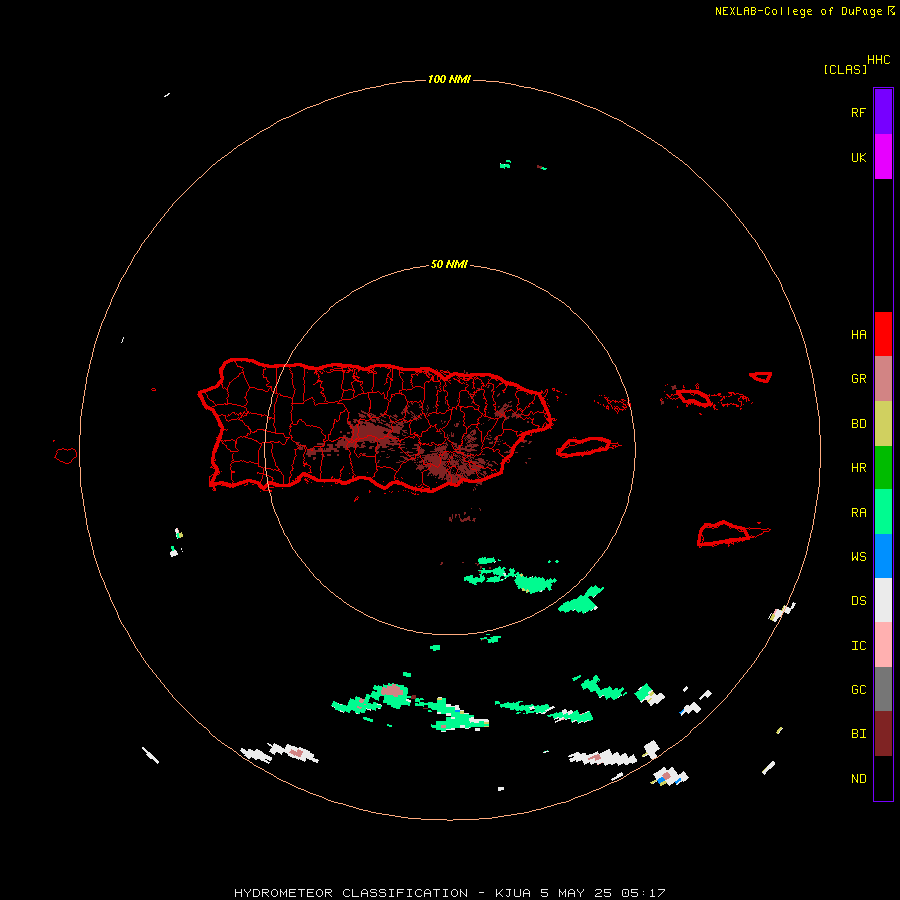Click the HR legend label

(x=858, y=468)
